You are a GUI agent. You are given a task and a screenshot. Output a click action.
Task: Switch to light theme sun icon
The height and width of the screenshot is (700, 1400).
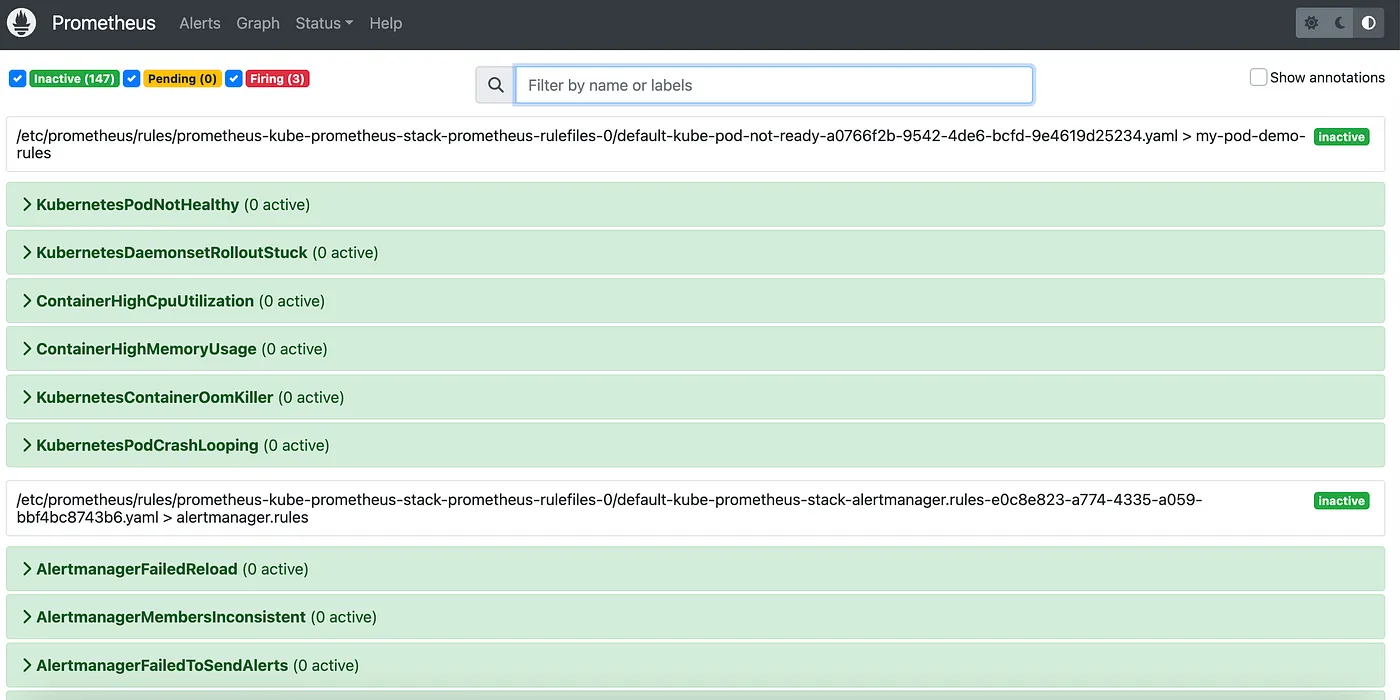pyautogui.click(x=1312, y=23)
